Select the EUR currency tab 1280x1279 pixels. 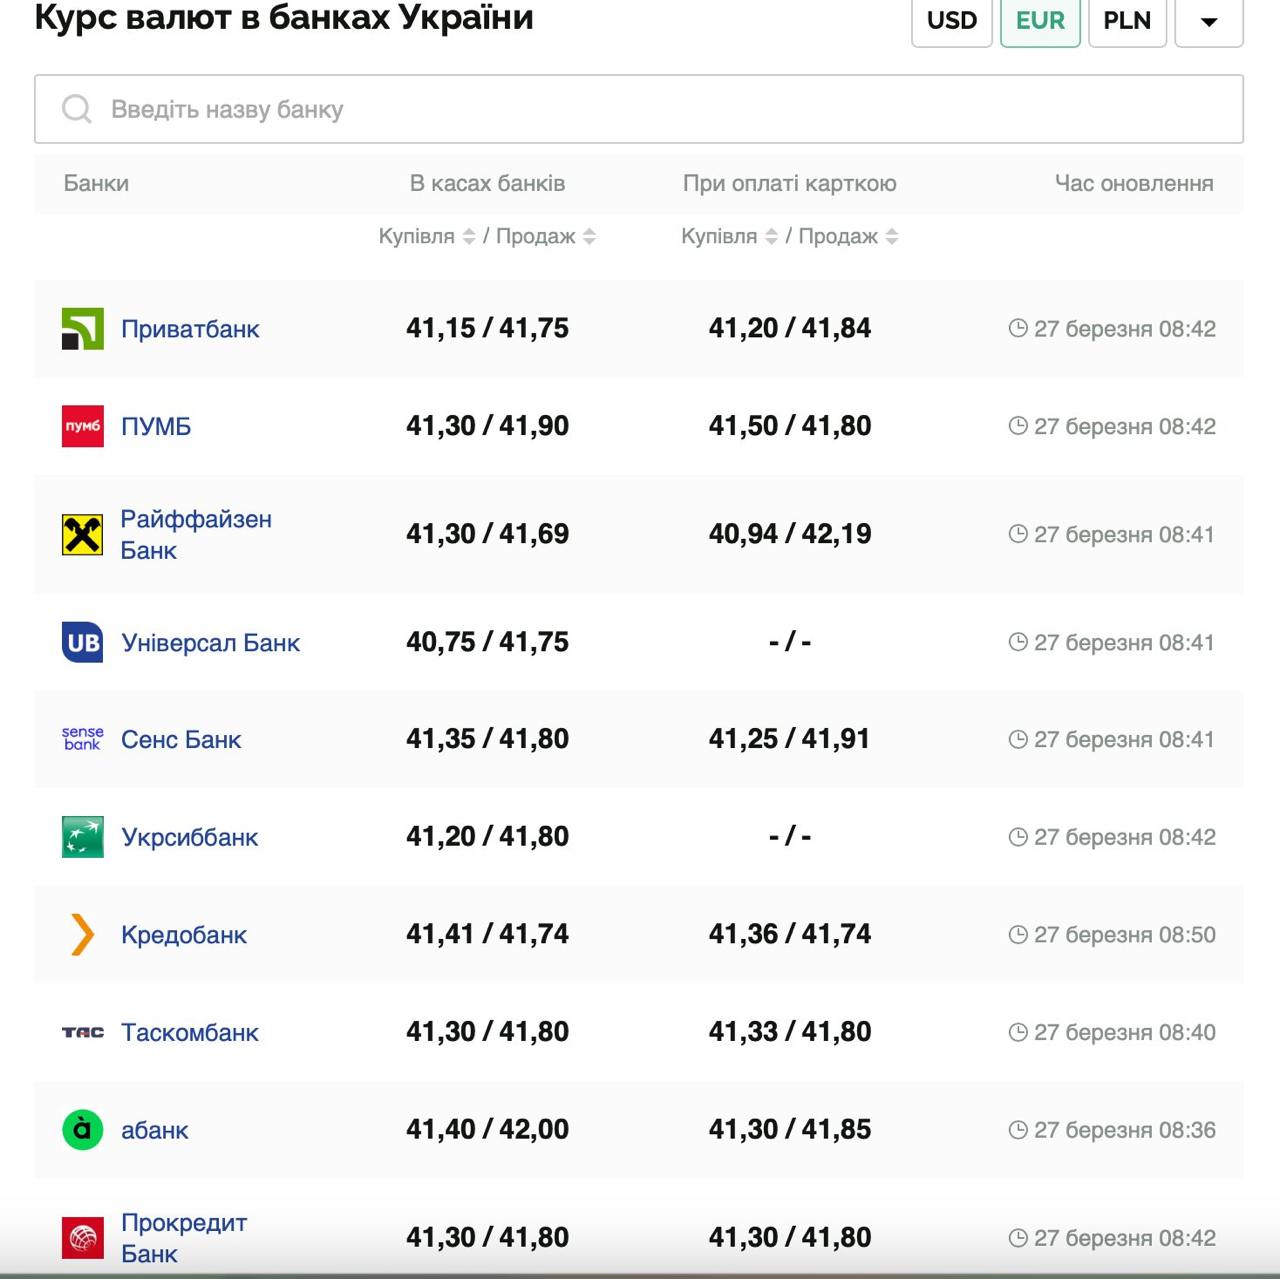click(1040, 21)
